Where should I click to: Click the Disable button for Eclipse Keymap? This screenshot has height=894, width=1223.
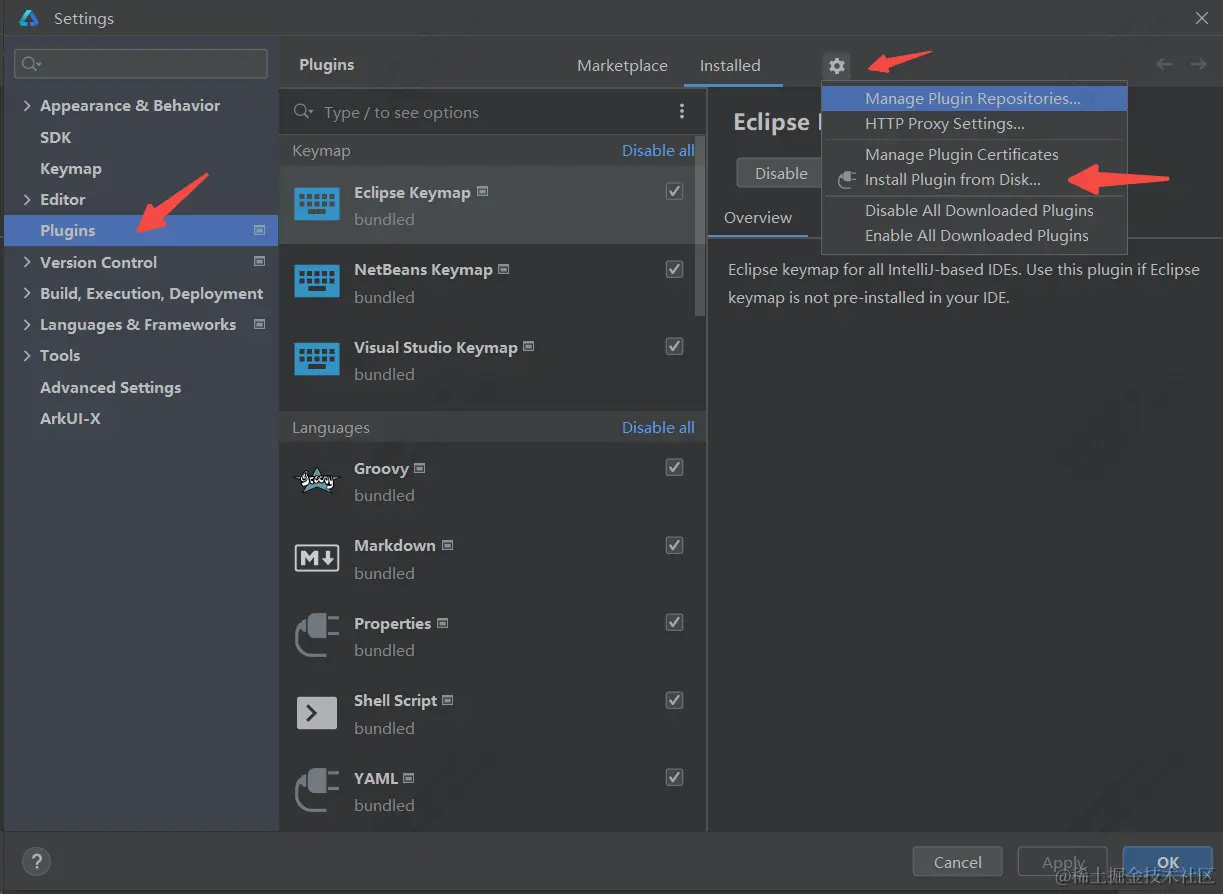[779, 173]
